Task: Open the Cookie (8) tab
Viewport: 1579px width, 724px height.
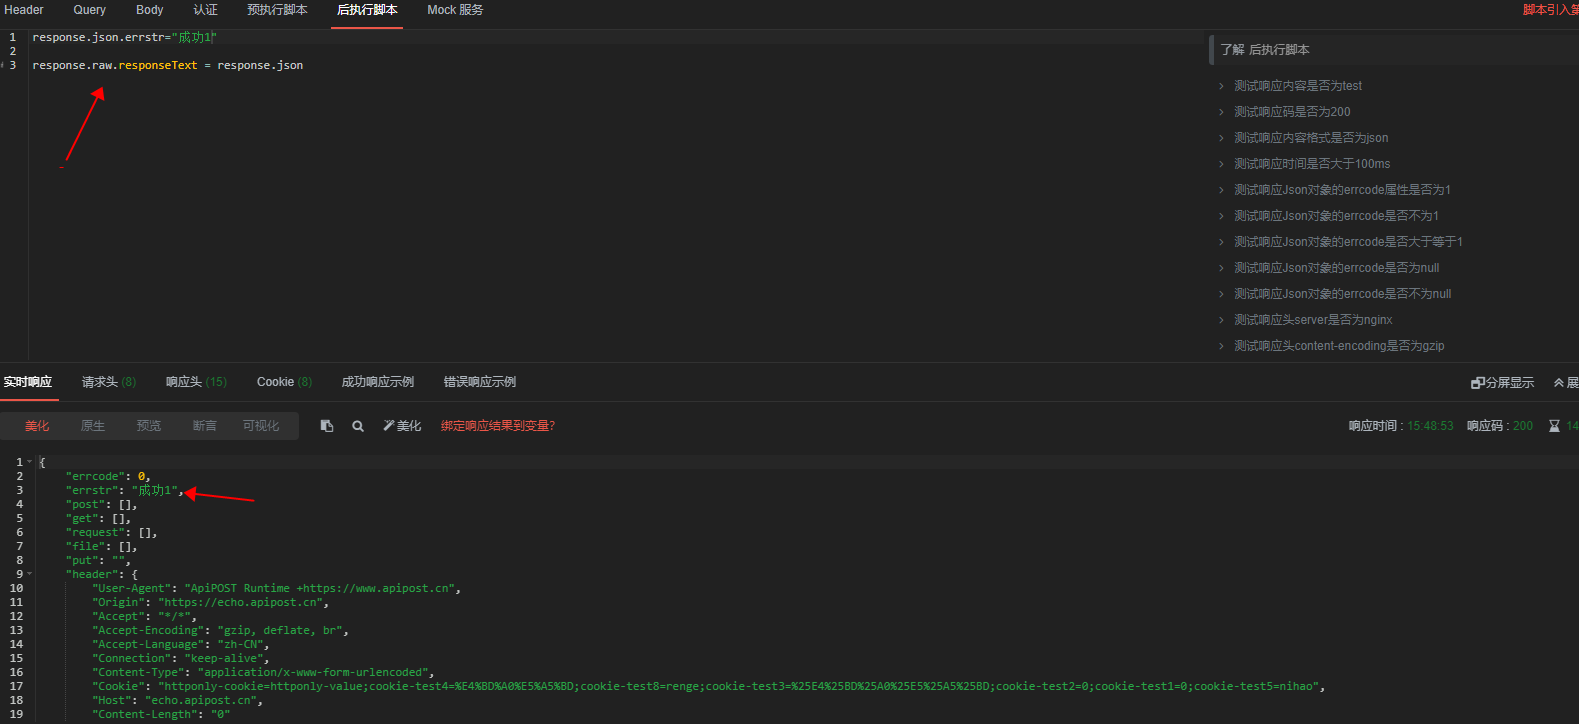Action: pos(284,382)
